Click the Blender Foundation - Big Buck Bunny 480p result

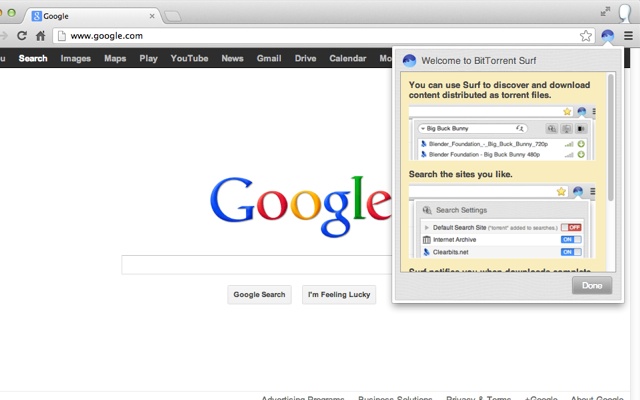click(x=484, y=155)
